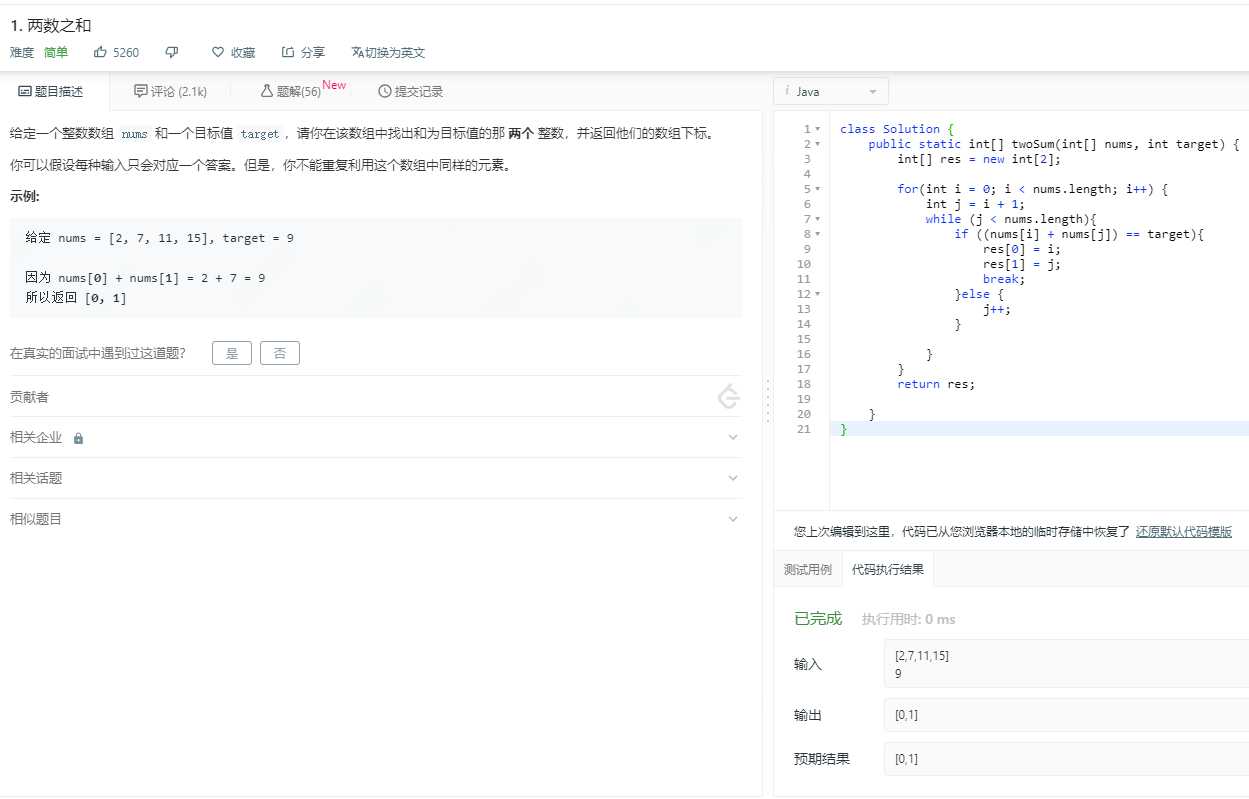Open the 题解(56) tab

click(291, 91)
